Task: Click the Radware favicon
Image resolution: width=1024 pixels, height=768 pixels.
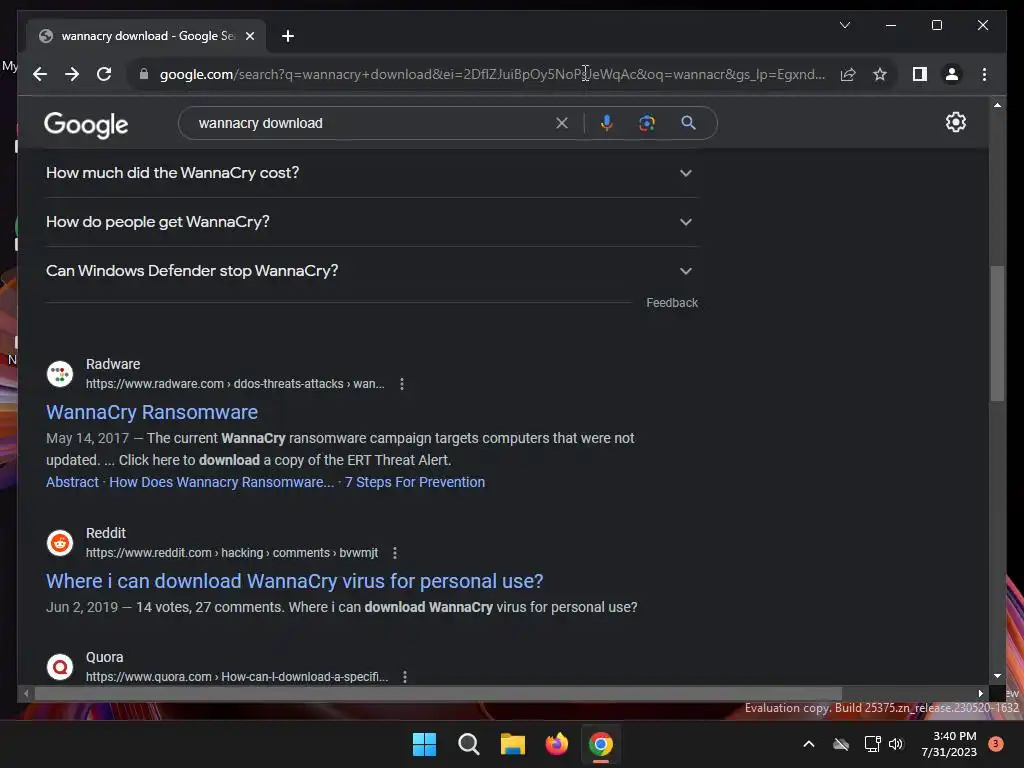Action: 60,374
